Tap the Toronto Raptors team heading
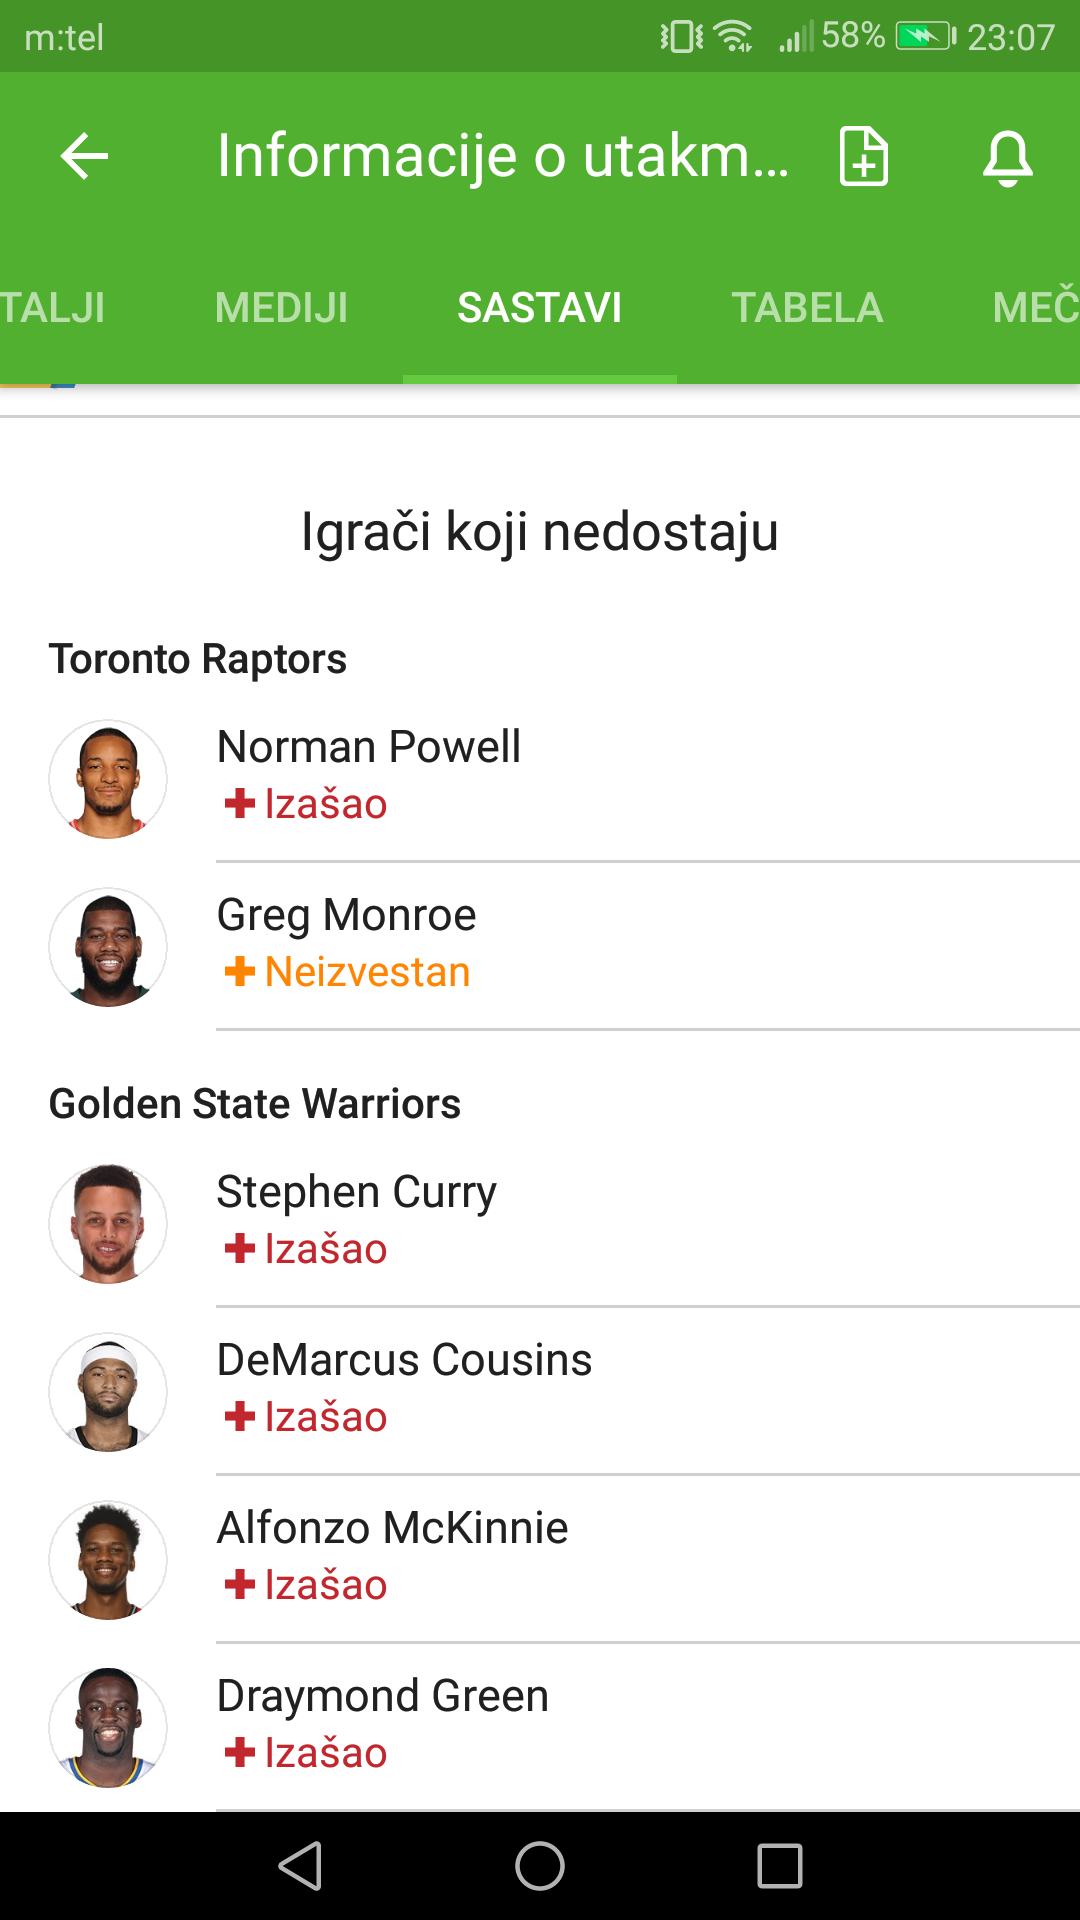 [x=198, y=660]
